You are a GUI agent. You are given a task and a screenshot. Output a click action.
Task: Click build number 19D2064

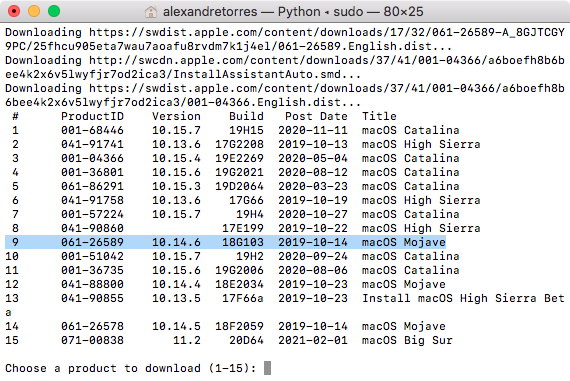click(239, 186)
